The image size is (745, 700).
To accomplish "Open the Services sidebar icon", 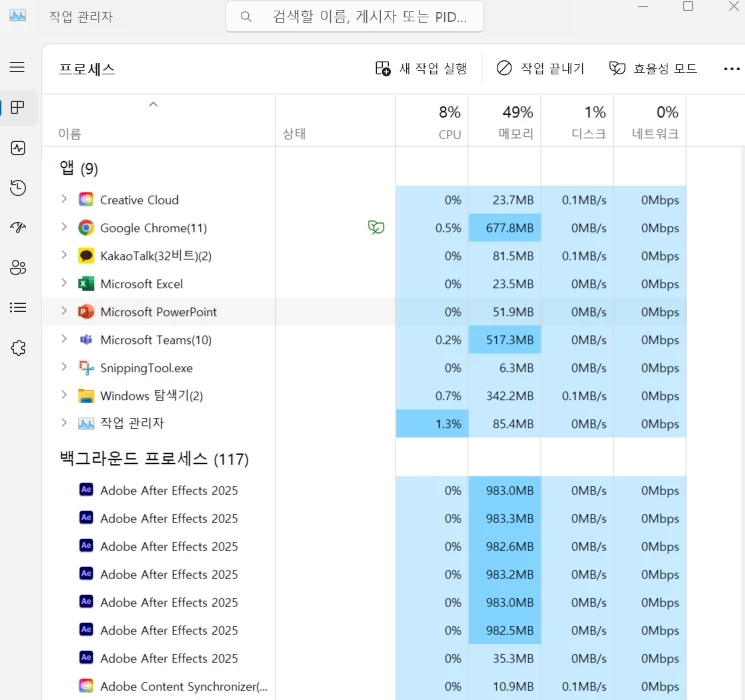I will pos(18,348).
